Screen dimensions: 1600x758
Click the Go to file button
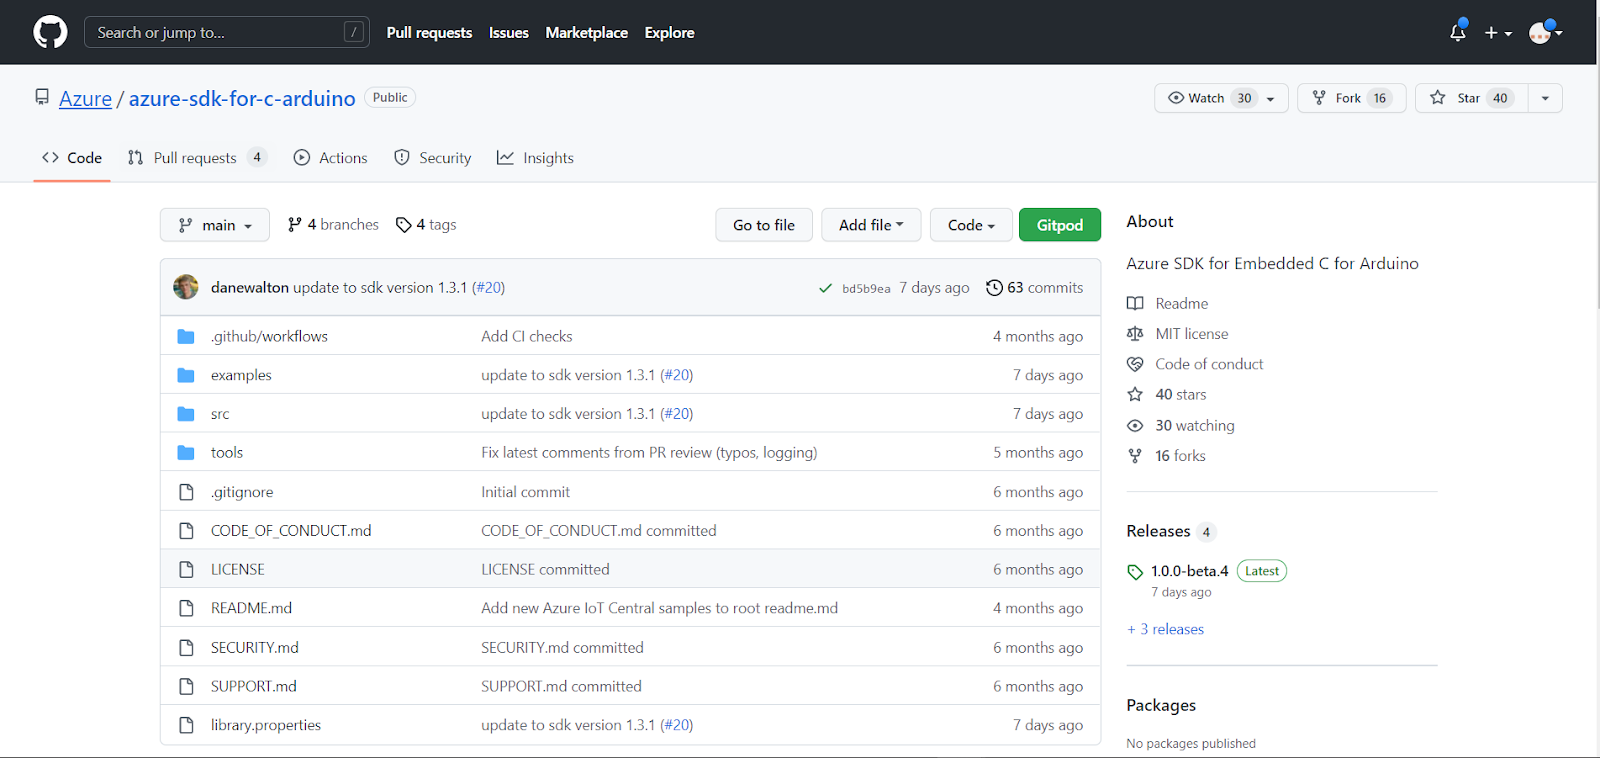[764, 225]
